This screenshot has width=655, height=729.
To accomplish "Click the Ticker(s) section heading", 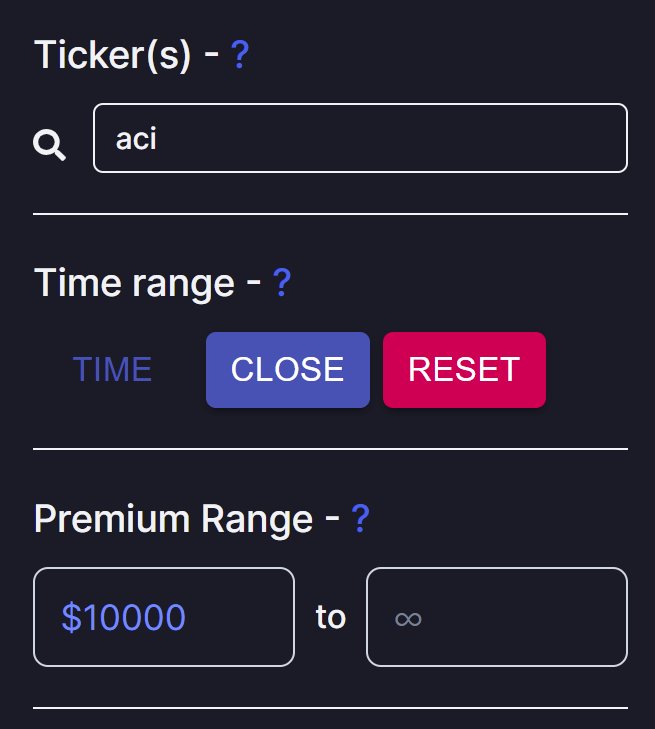I will coord(112,55).
